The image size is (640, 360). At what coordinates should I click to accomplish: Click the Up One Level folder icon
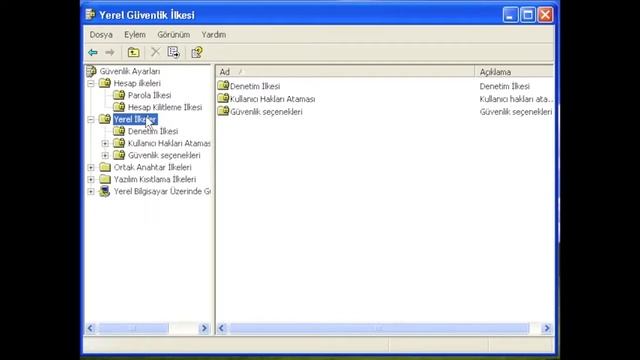pyautogui.click(x=133, y=52)
